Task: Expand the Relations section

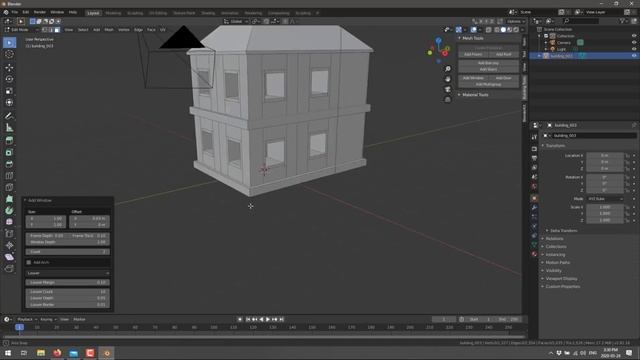Action: pyautogui.click(x=553, y=238)
